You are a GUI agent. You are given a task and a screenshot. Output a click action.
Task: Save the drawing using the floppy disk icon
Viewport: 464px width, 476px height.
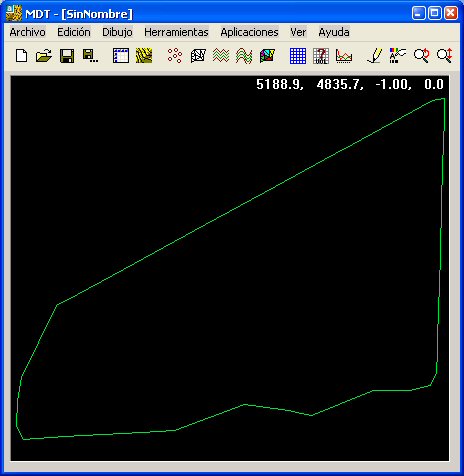(67, 56)
